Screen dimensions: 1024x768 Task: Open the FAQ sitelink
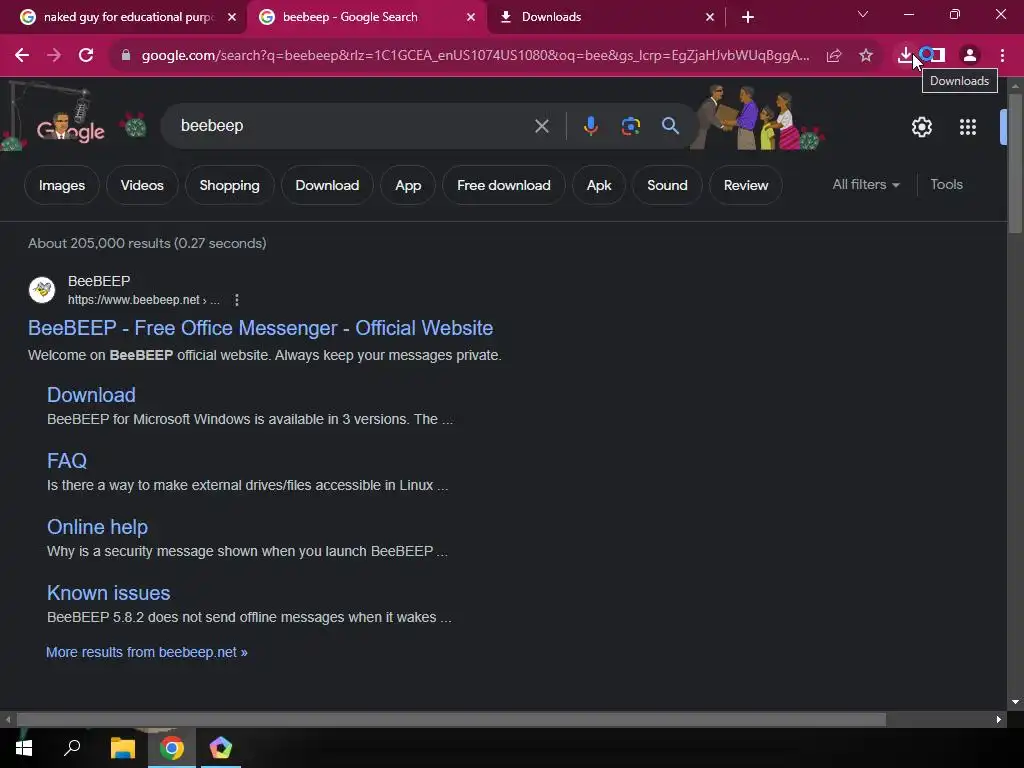point(67,461)
